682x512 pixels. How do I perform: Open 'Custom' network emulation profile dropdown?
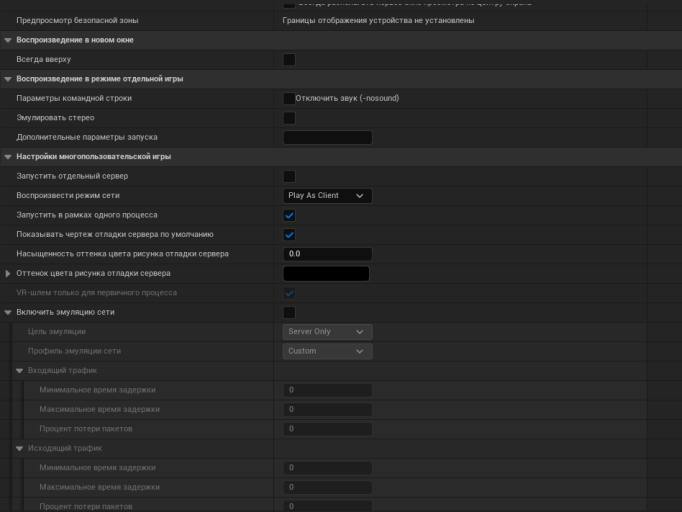click(328, 351)
